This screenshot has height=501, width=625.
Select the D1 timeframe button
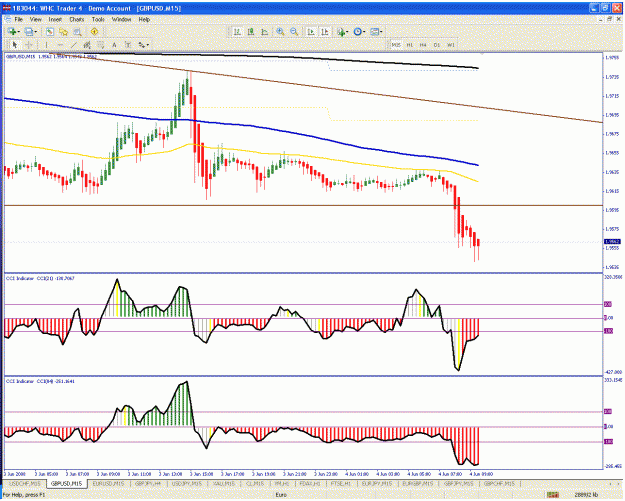[437, 45]
